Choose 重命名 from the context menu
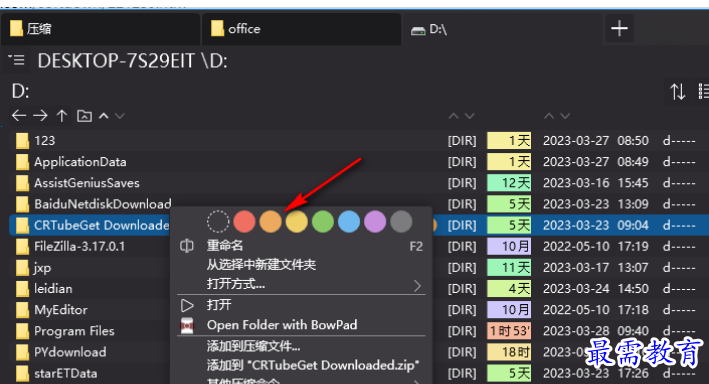The width and height of the screenshot is (709, 384). point(225,246)
